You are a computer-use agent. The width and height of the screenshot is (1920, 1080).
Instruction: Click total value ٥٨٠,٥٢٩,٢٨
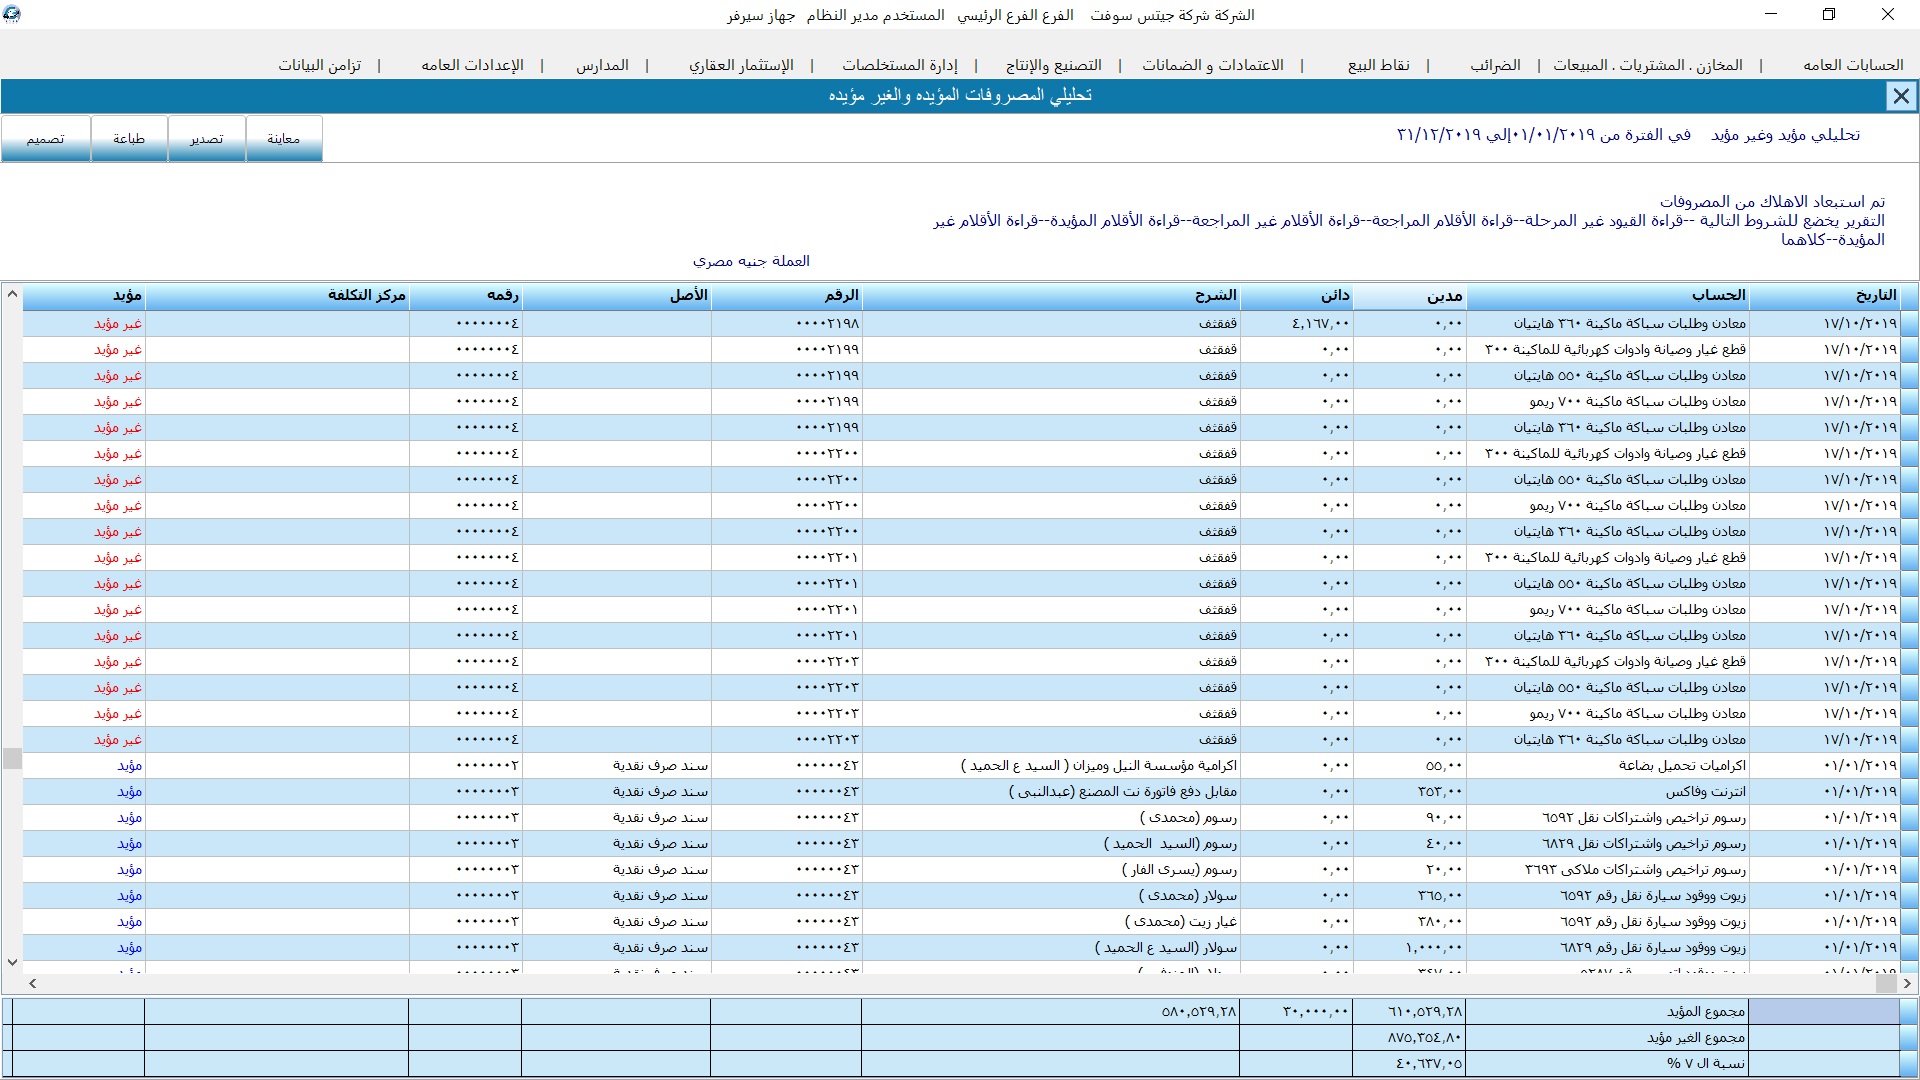coord(1198,1011)
